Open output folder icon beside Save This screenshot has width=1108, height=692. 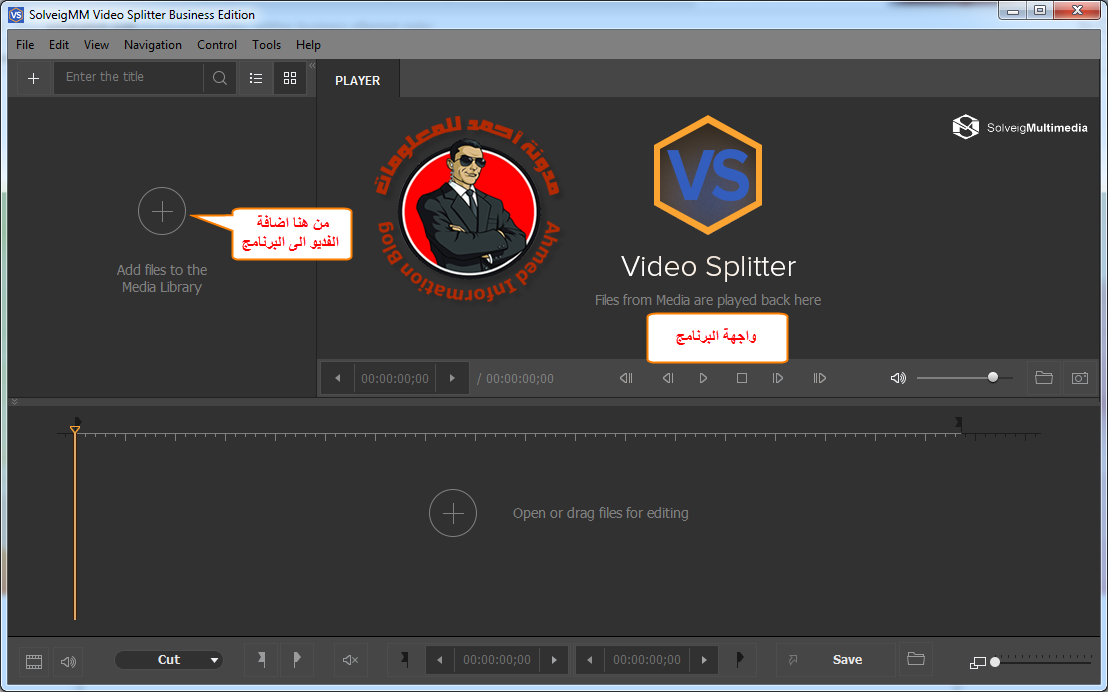pos(916,659)
